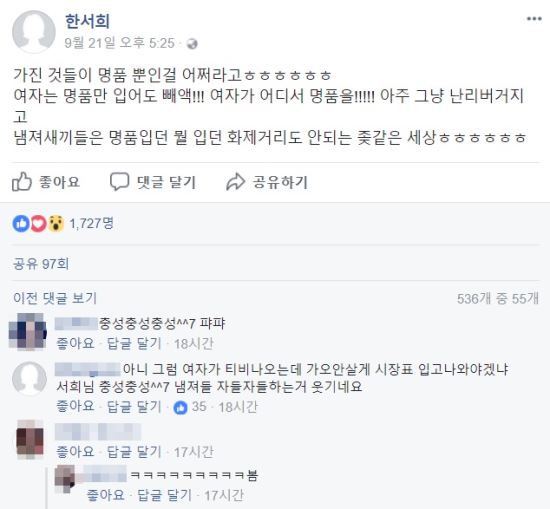
Task: Click the globe public-privacy icon
Action: [x=192, y=44]
